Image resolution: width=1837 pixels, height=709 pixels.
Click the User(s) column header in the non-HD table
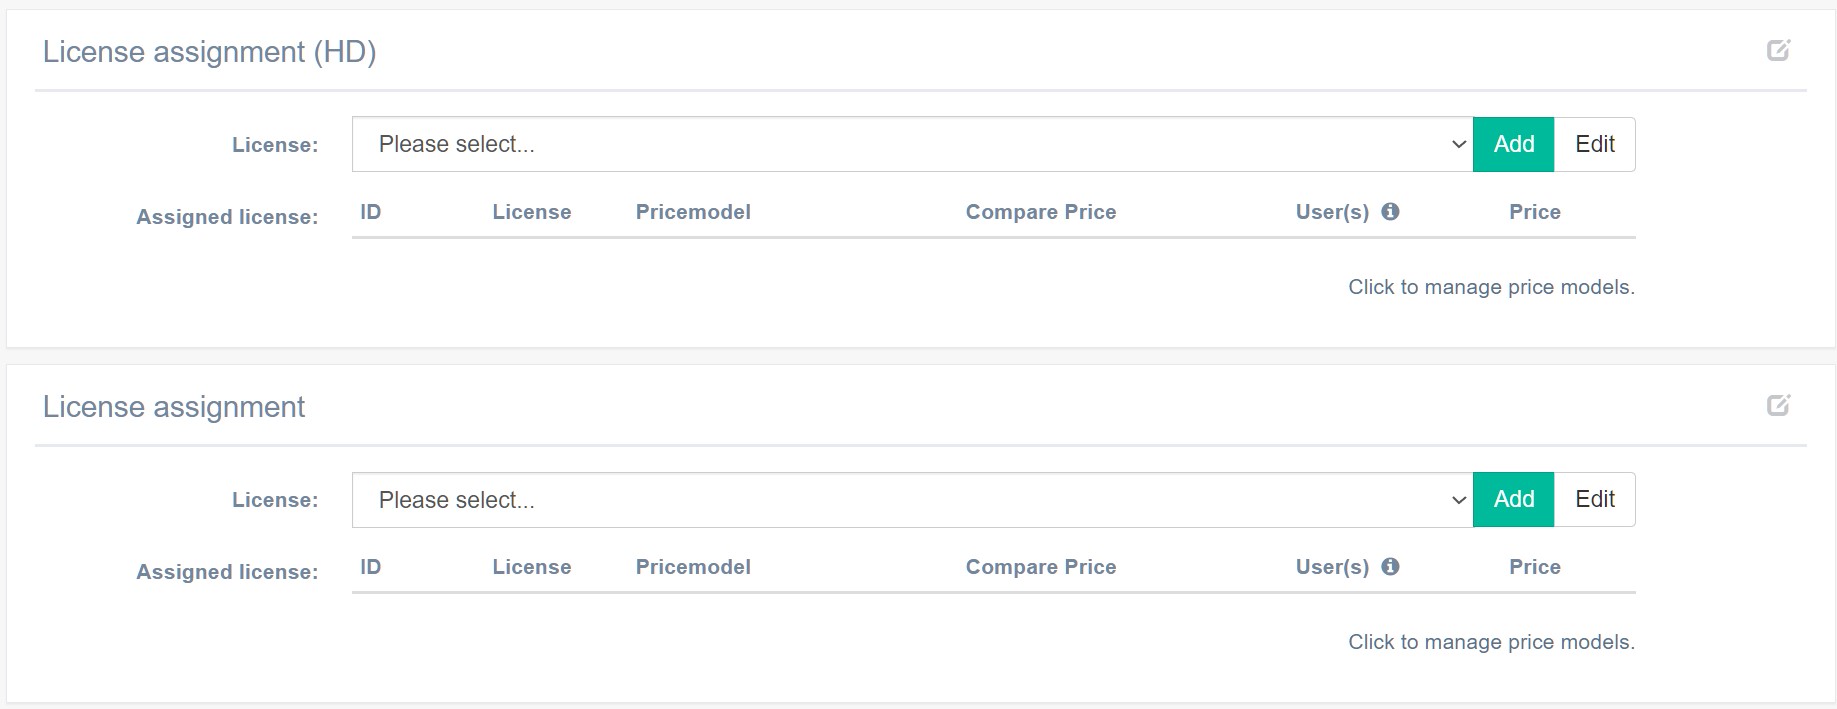click(1331, 567)
